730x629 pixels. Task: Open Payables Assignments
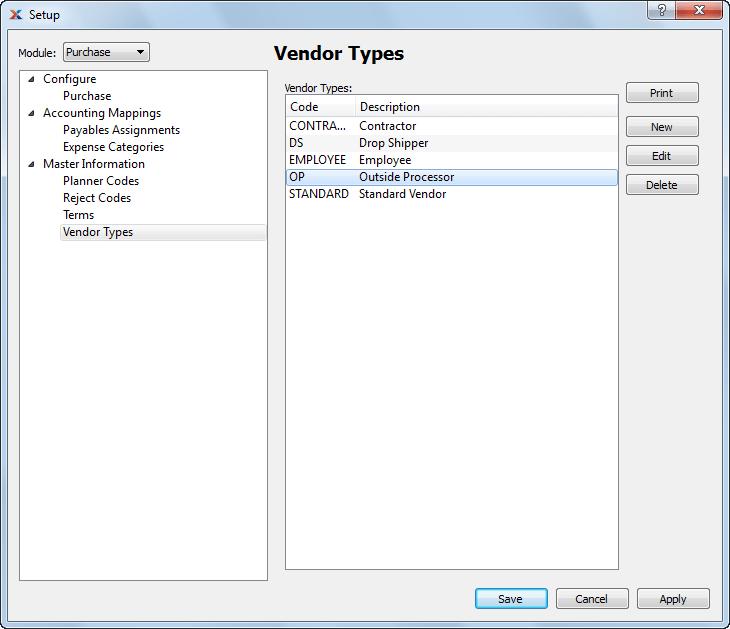(122, 130)
